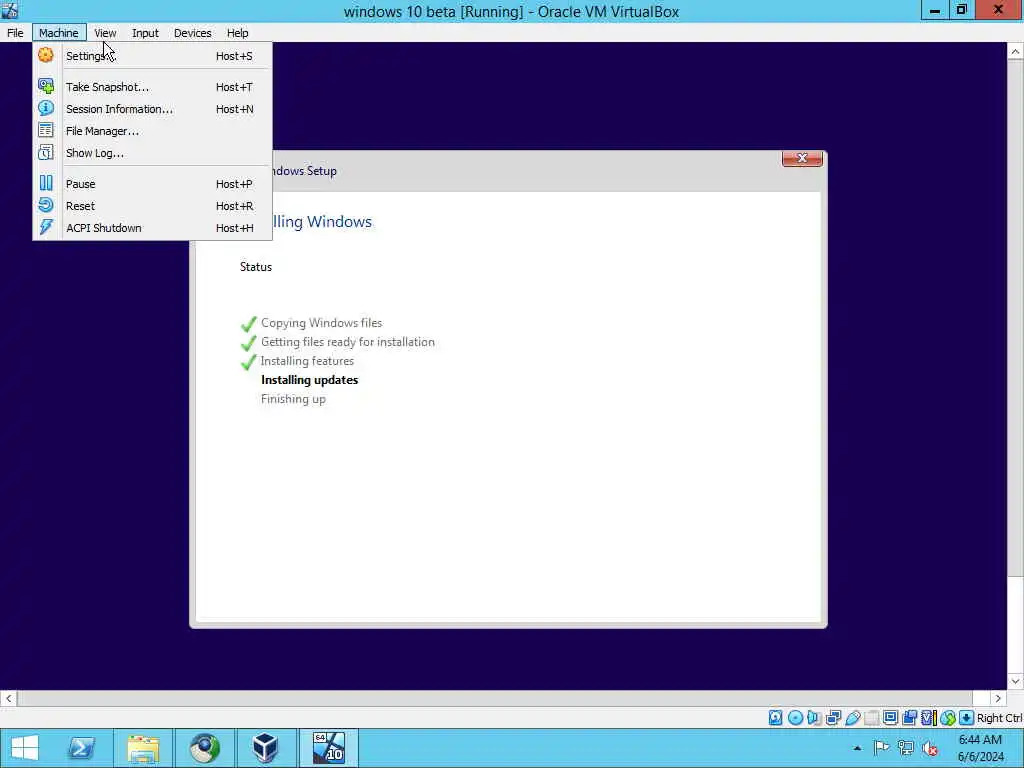Click the Action Center flag tray icon
Image resolution: width=1024 pixels, height=768 pixels.
pos(881,748)
